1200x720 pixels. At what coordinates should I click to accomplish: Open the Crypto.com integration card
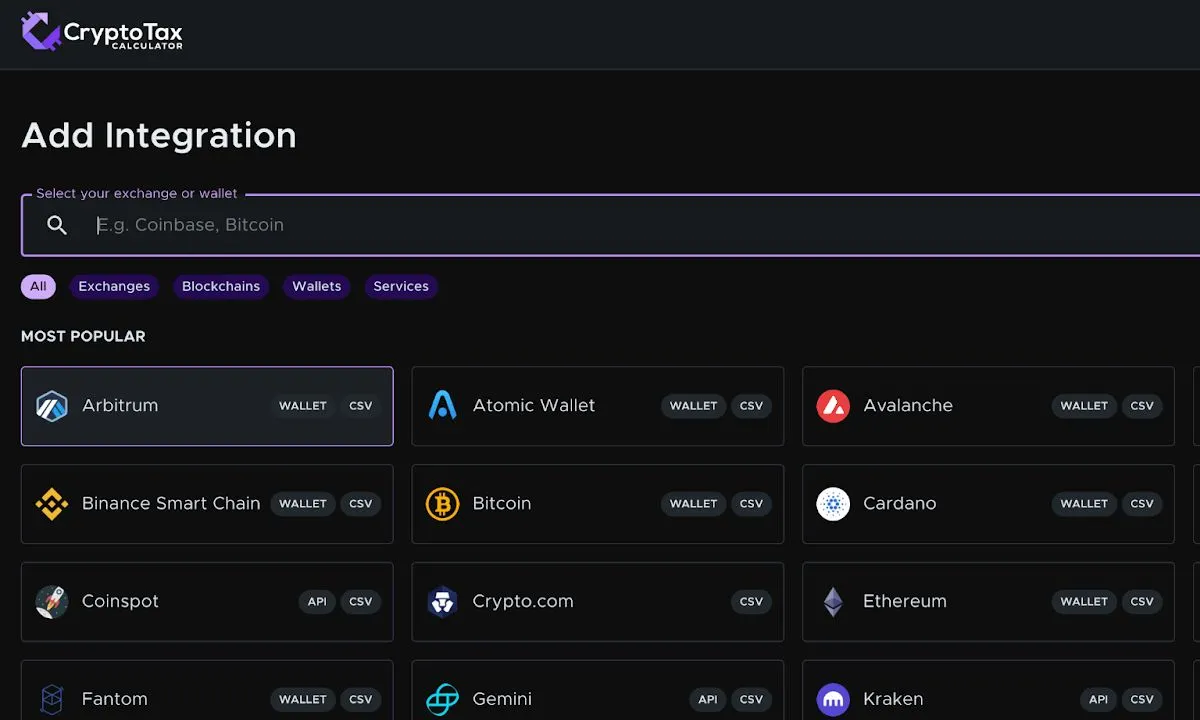[597, 602]
